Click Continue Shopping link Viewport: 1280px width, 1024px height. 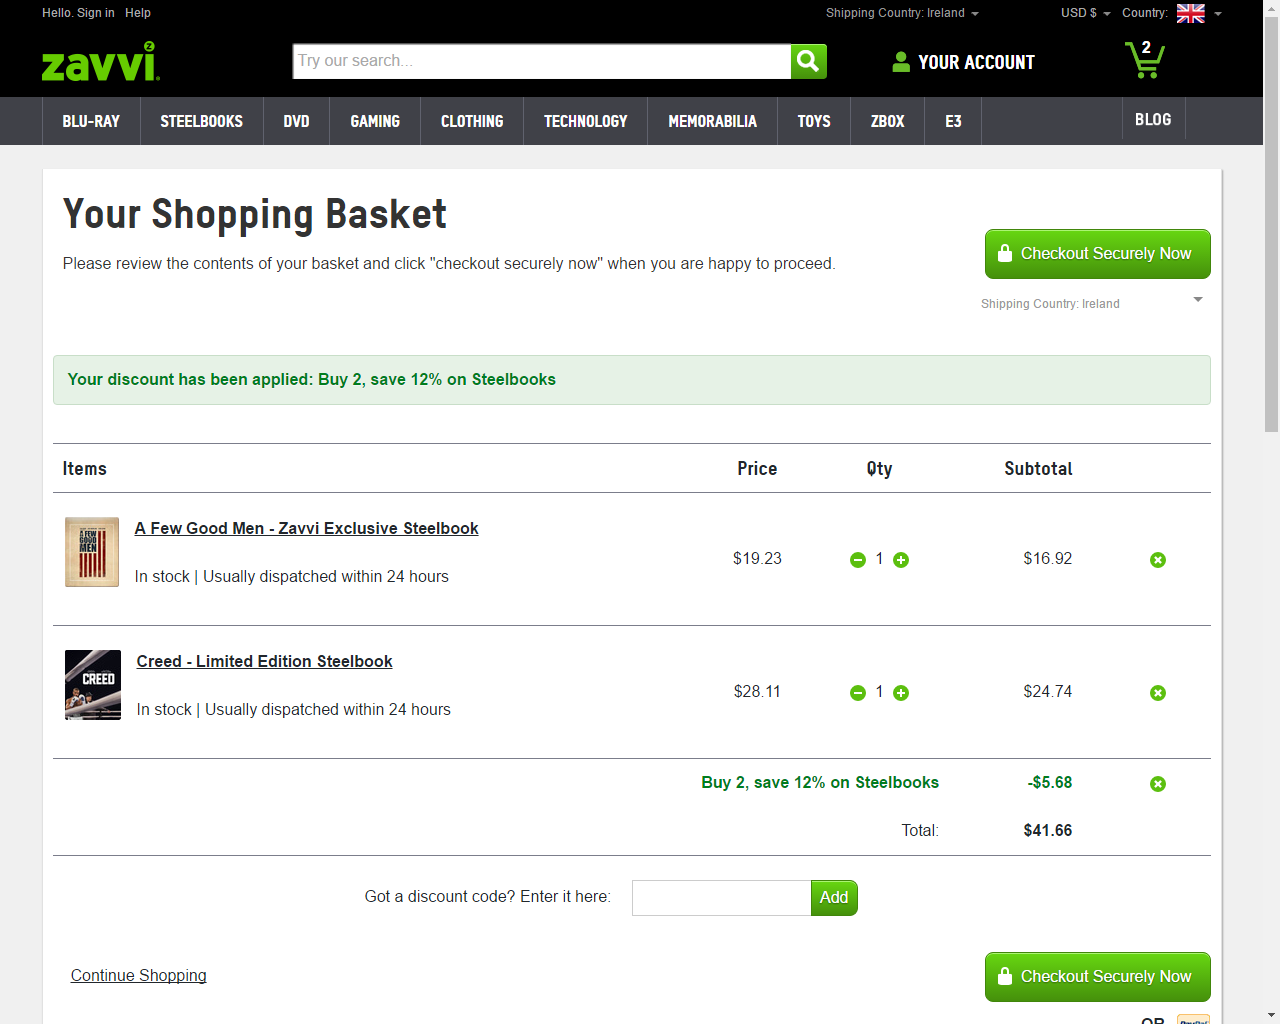[139, 975]
